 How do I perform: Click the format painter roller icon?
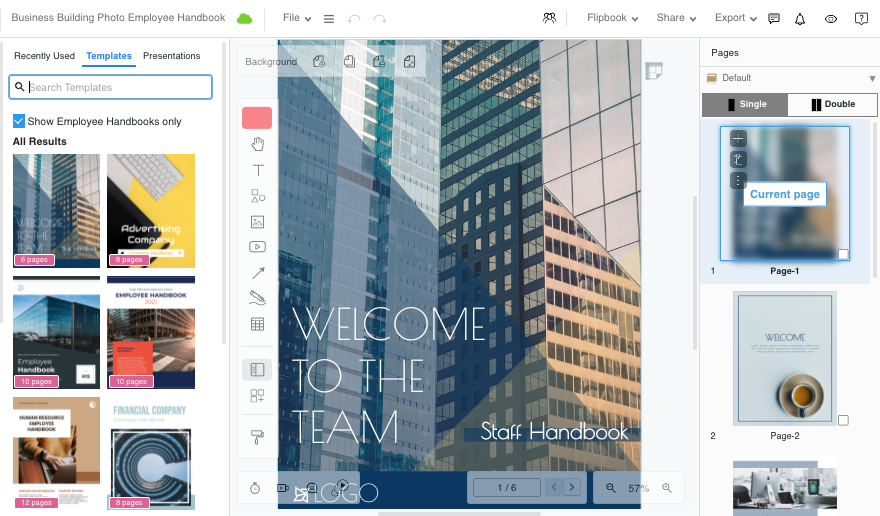point(258,436)
